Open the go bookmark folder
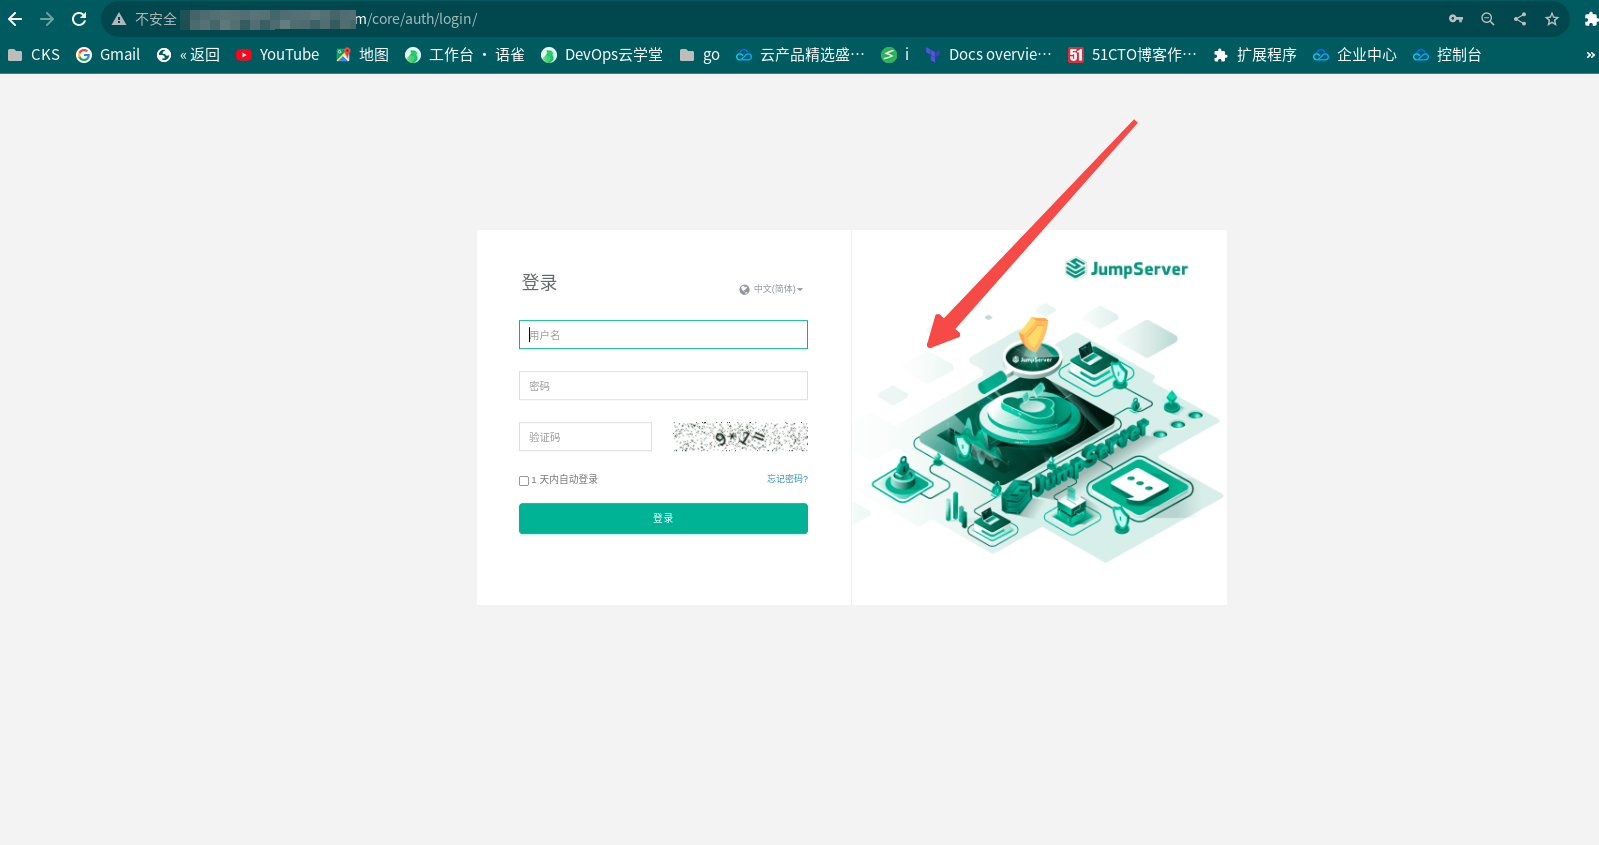 700,55
